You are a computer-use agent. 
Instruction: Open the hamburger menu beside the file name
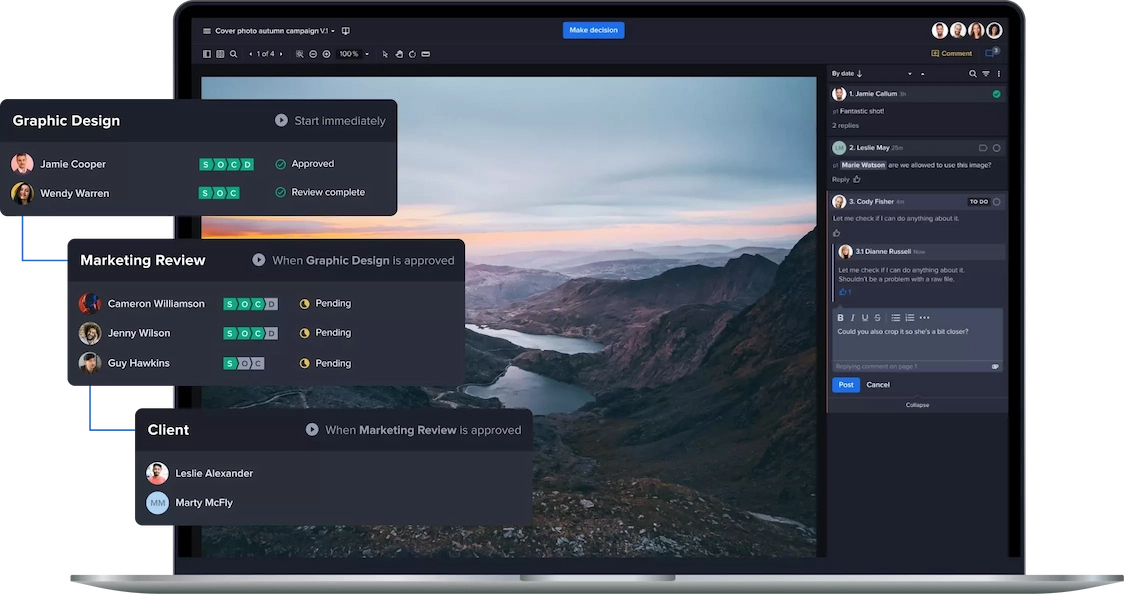[207, 31]
